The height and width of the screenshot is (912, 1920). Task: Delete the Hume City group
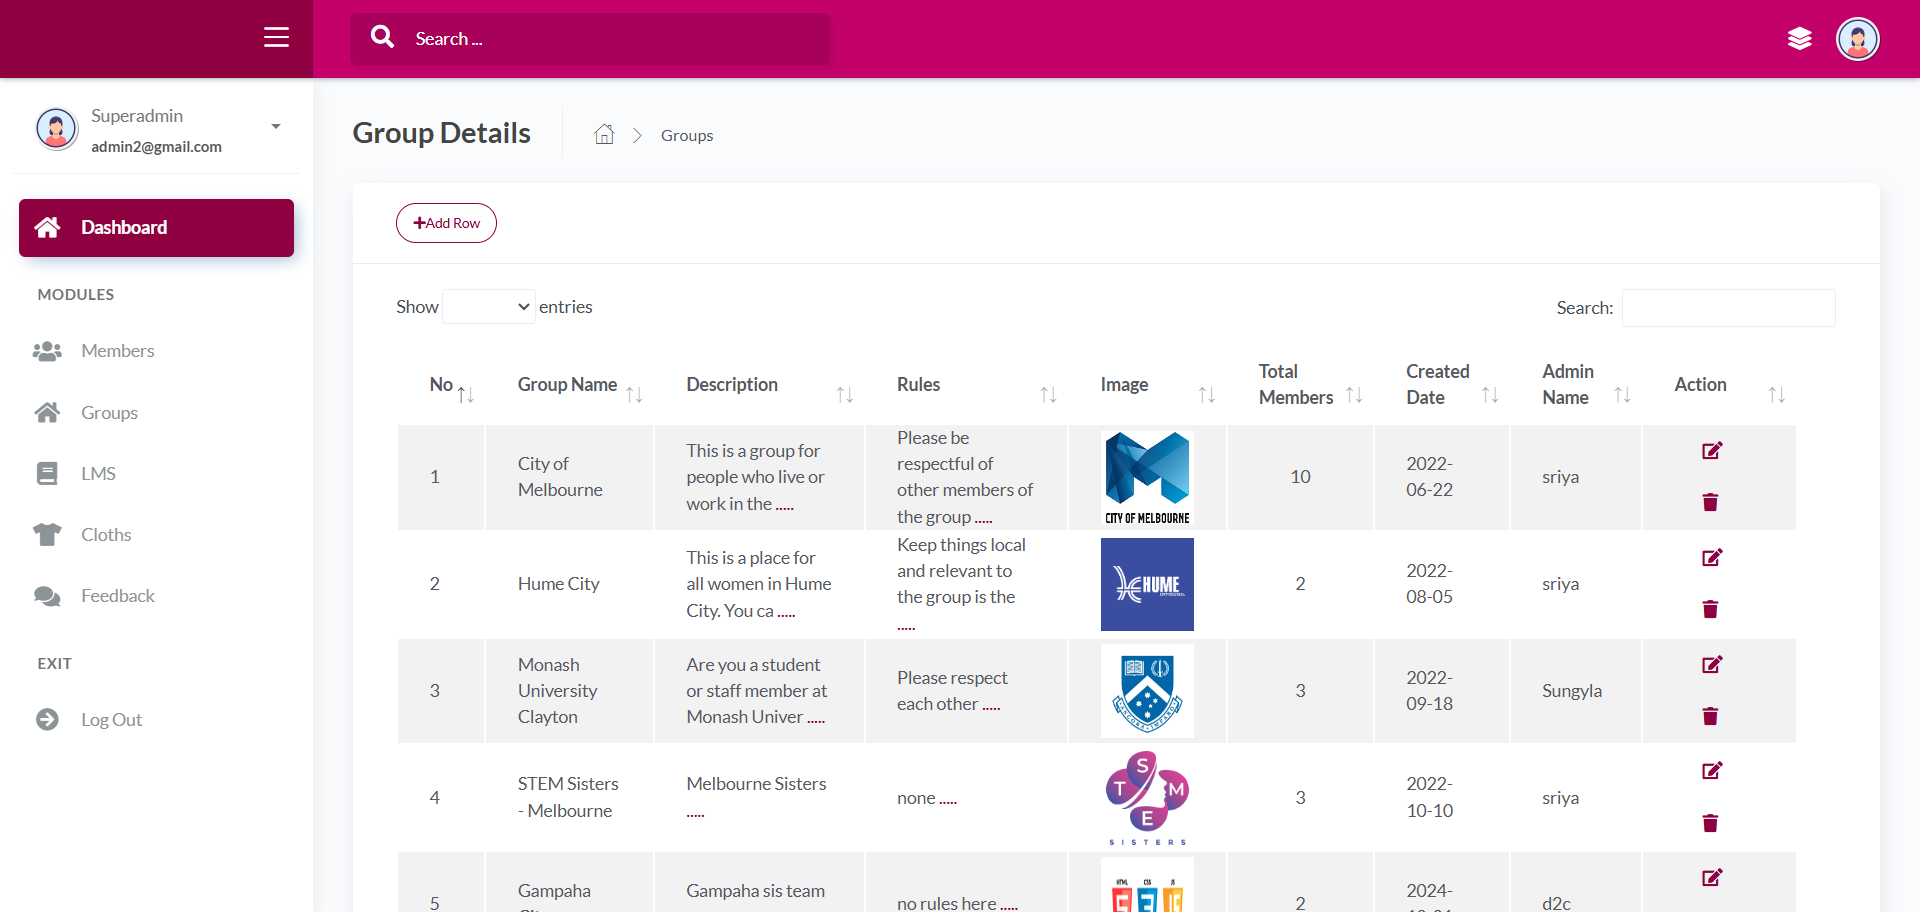click(x=1710, y=609)
